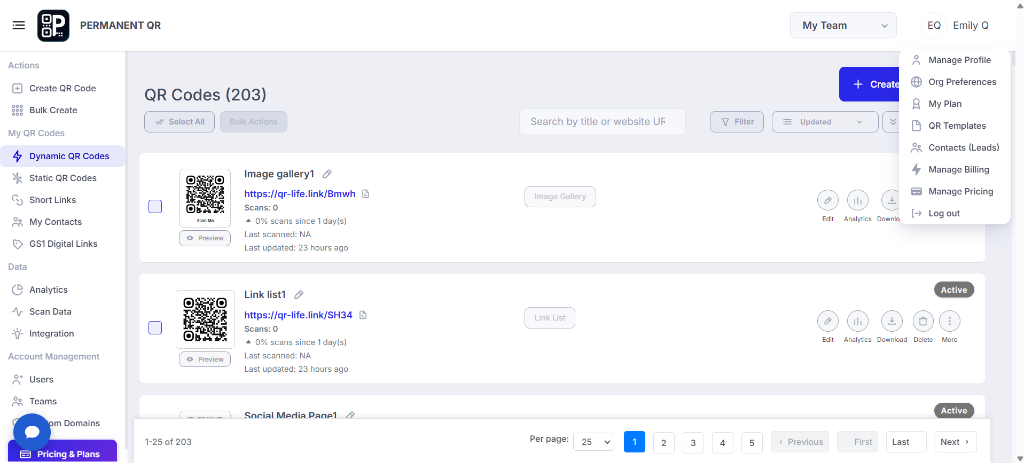This screenshot has width=1024, height=463.
Task: Go to page 5
Action: (752, 442)
